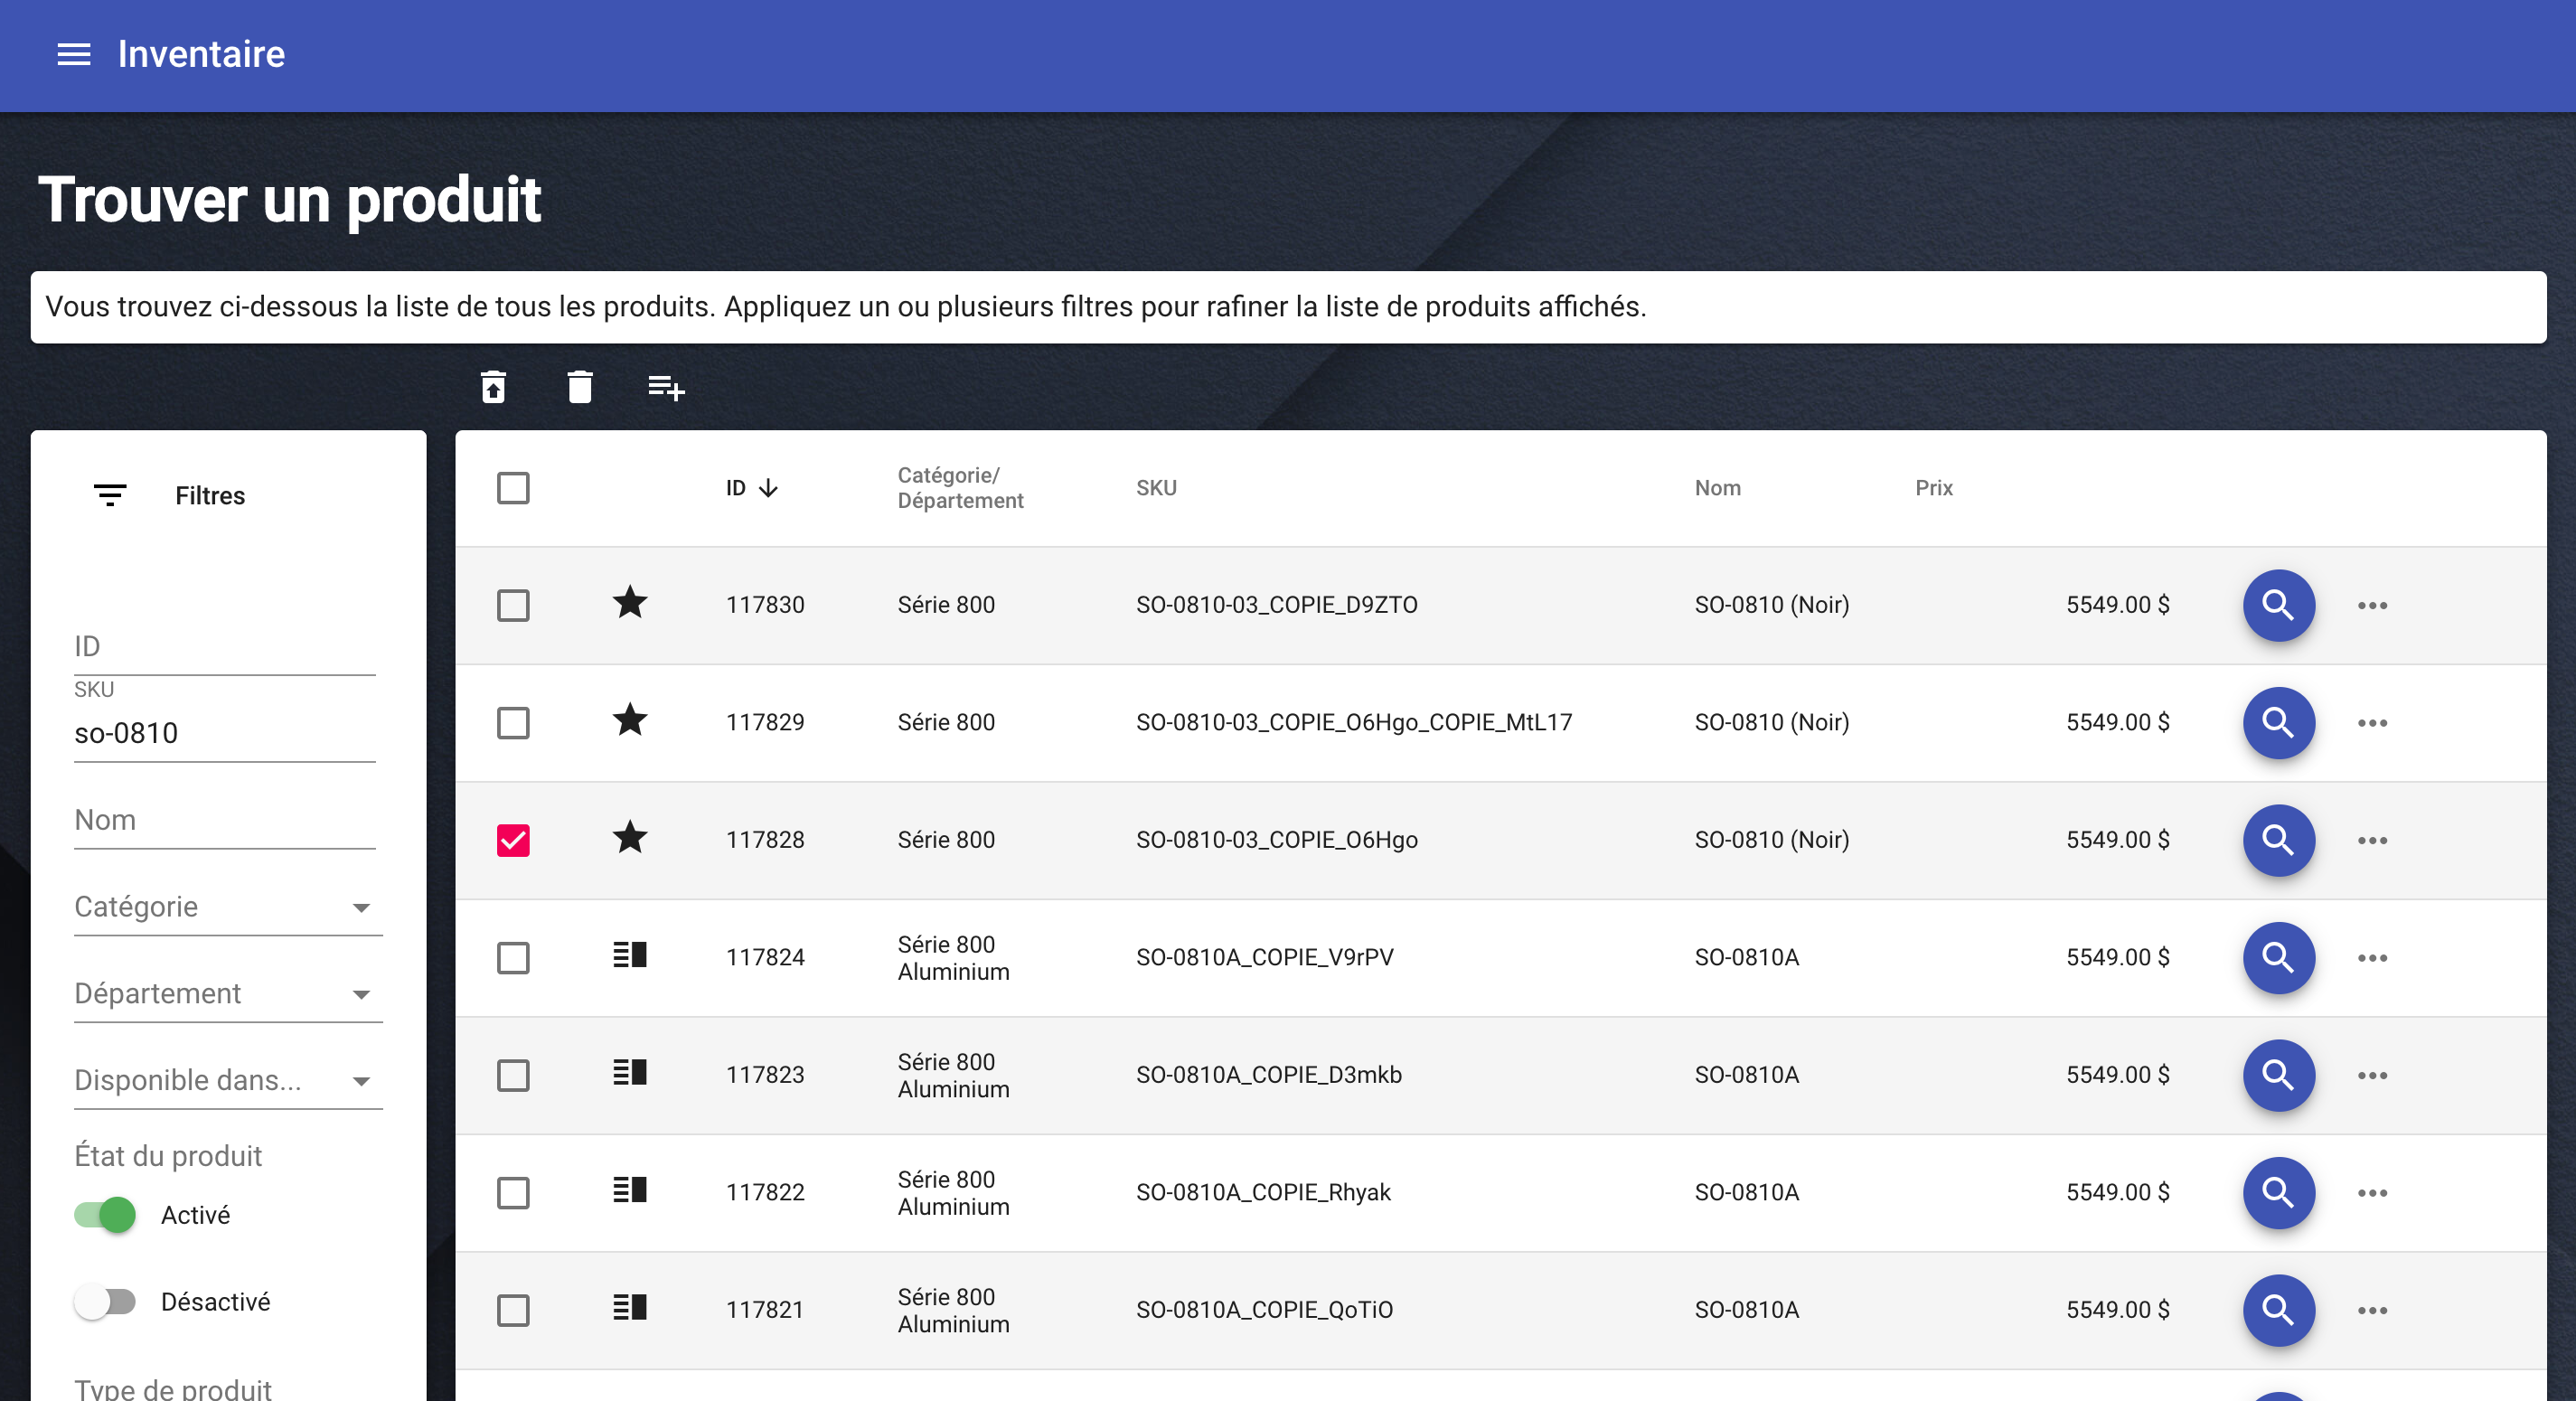Viewport: 2576px width, 1401px height.
Task: Open three-dots menu for product 117829
Action: 2372,723
